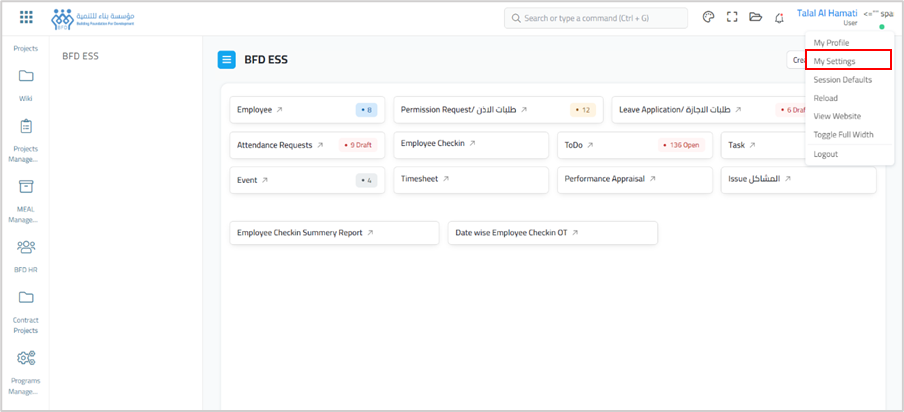Click the theme palette icon

709,18
